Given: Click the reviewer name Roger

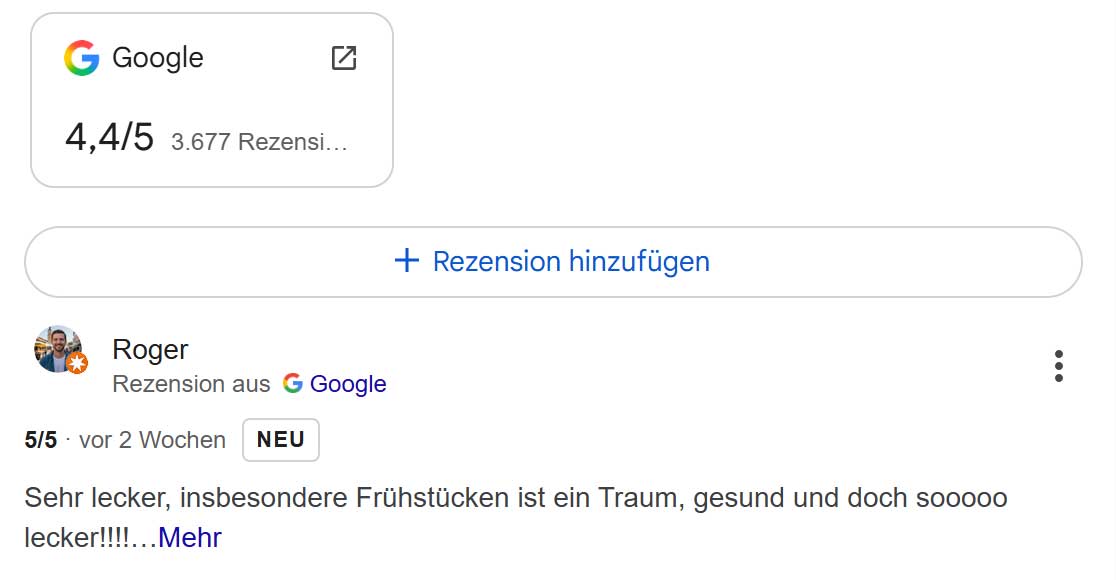Looking at the screenshot, I should click(x=148, y=349).
